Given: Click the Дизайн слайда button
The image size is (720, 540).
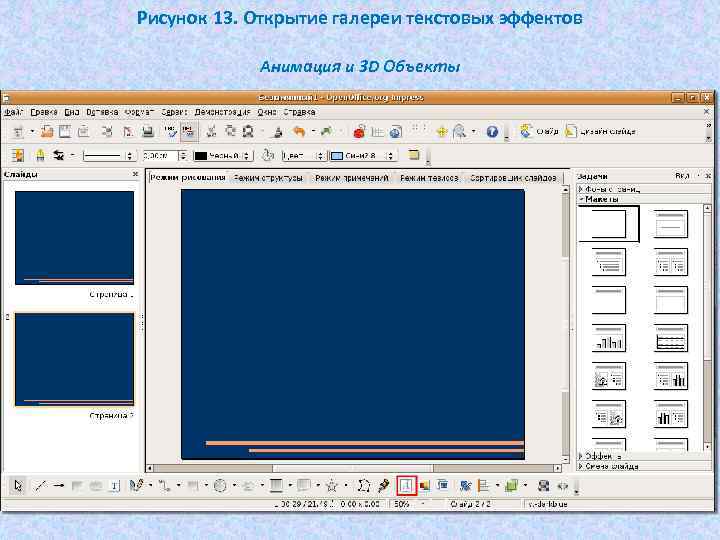Looking at the screenshot, I should point(600,131).
